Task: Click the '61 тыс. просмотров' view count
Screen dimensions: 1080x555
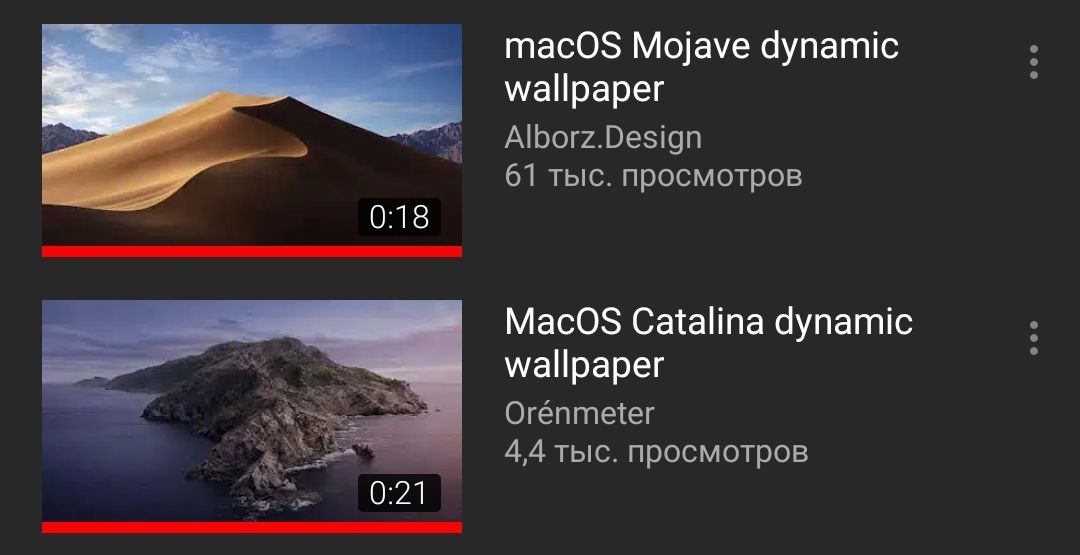Action: tap(653, 176)
